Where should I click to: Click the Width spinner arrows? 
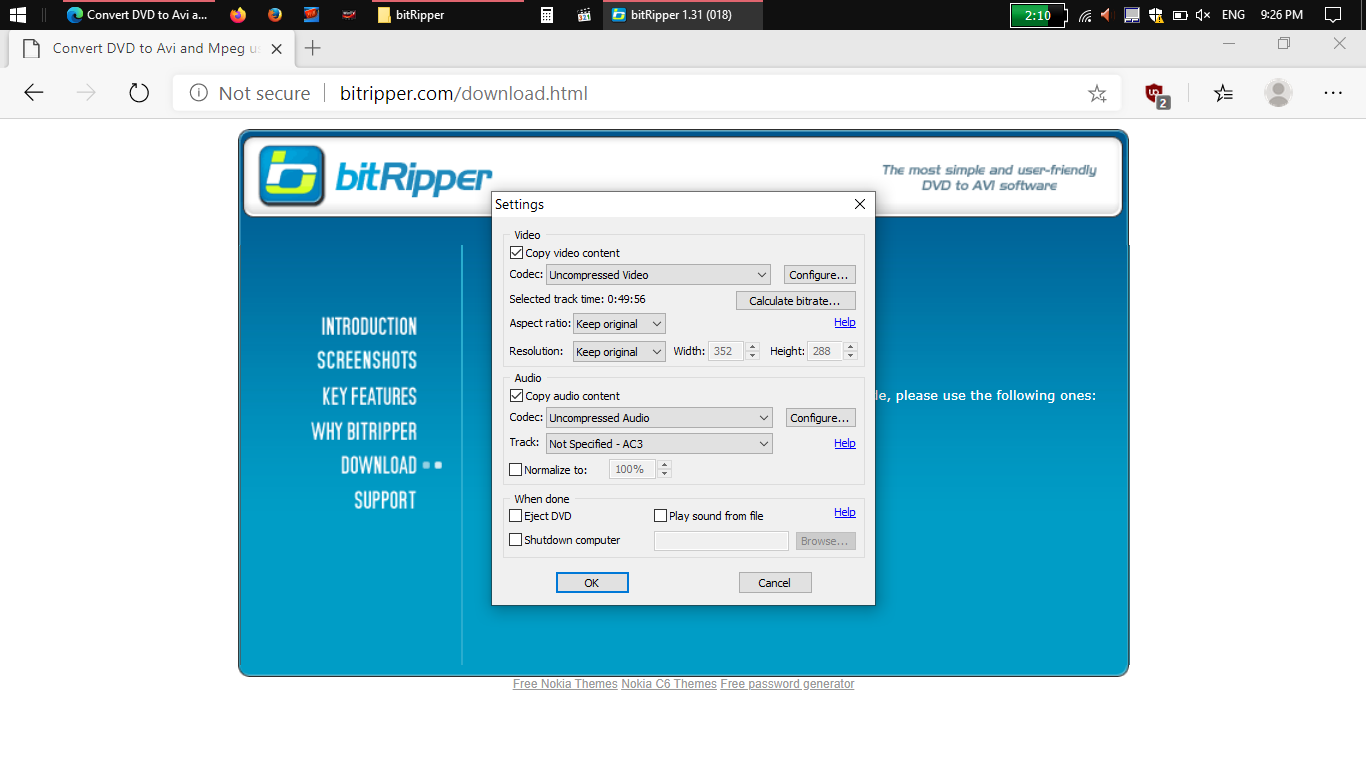[751, 351]
